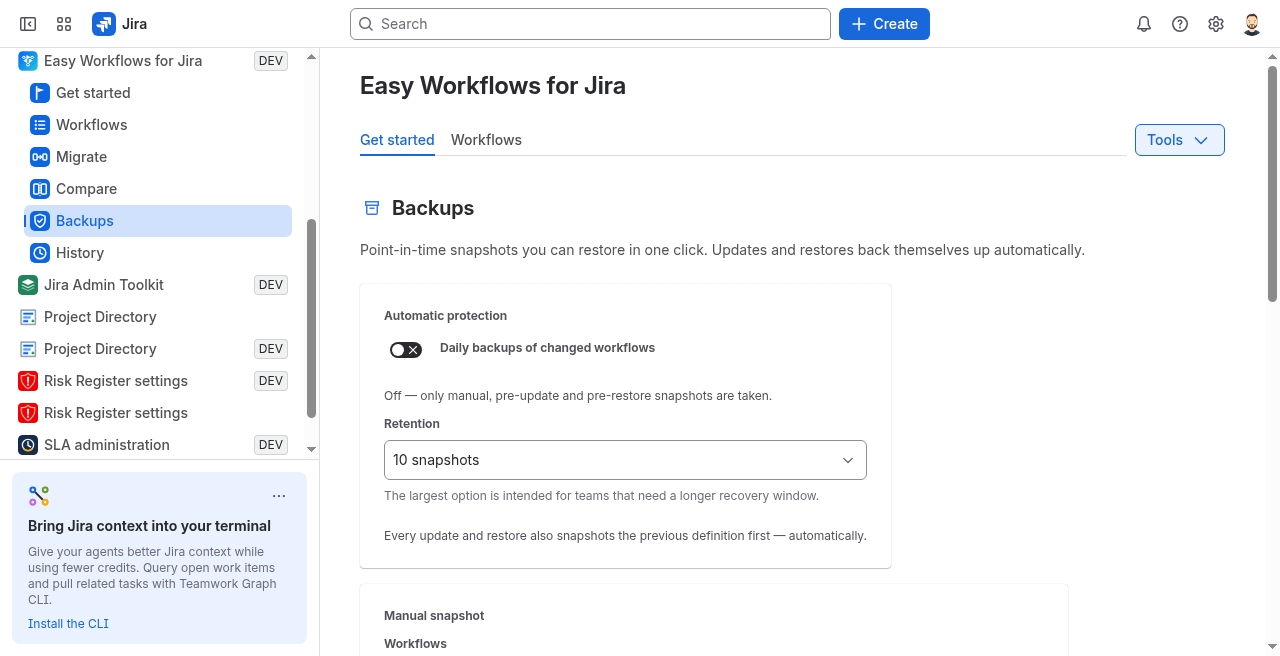Open the notifications bell

tap(1144, 24)
